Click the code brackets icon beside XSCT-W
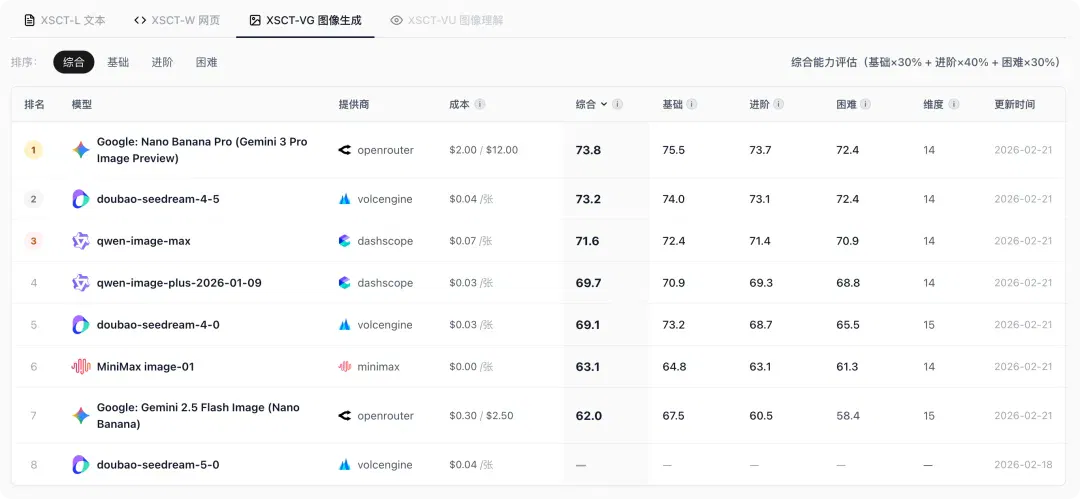The width and height of the screenshot is (1080, 499). coord(140,20)
